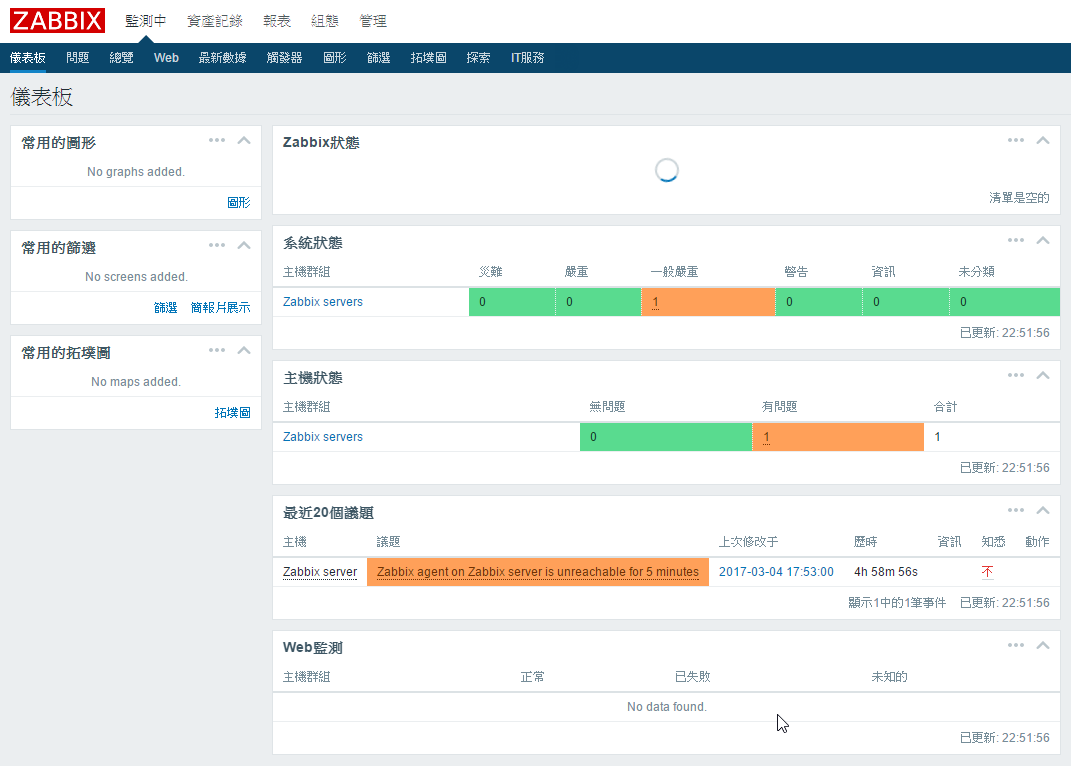Collapse the 常用的篩選 widget

coord(244,245)
